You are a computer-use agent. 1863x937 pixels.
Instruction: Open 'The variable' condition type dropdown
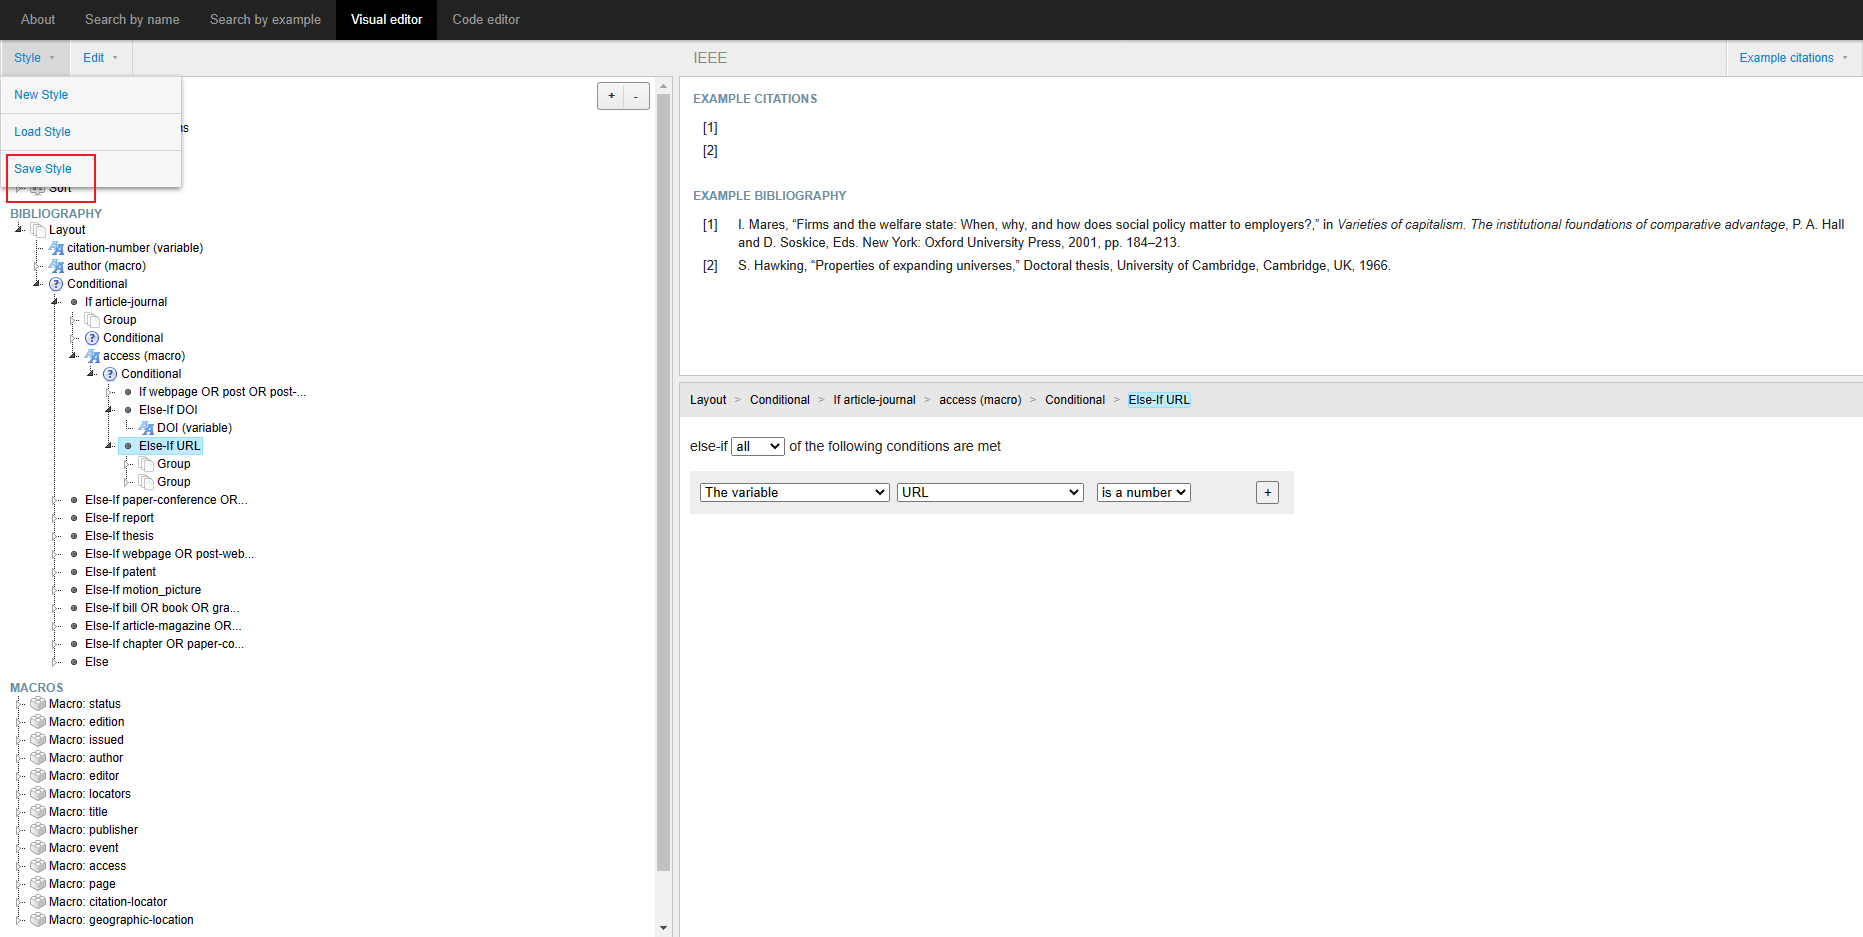tap(794, 492)
